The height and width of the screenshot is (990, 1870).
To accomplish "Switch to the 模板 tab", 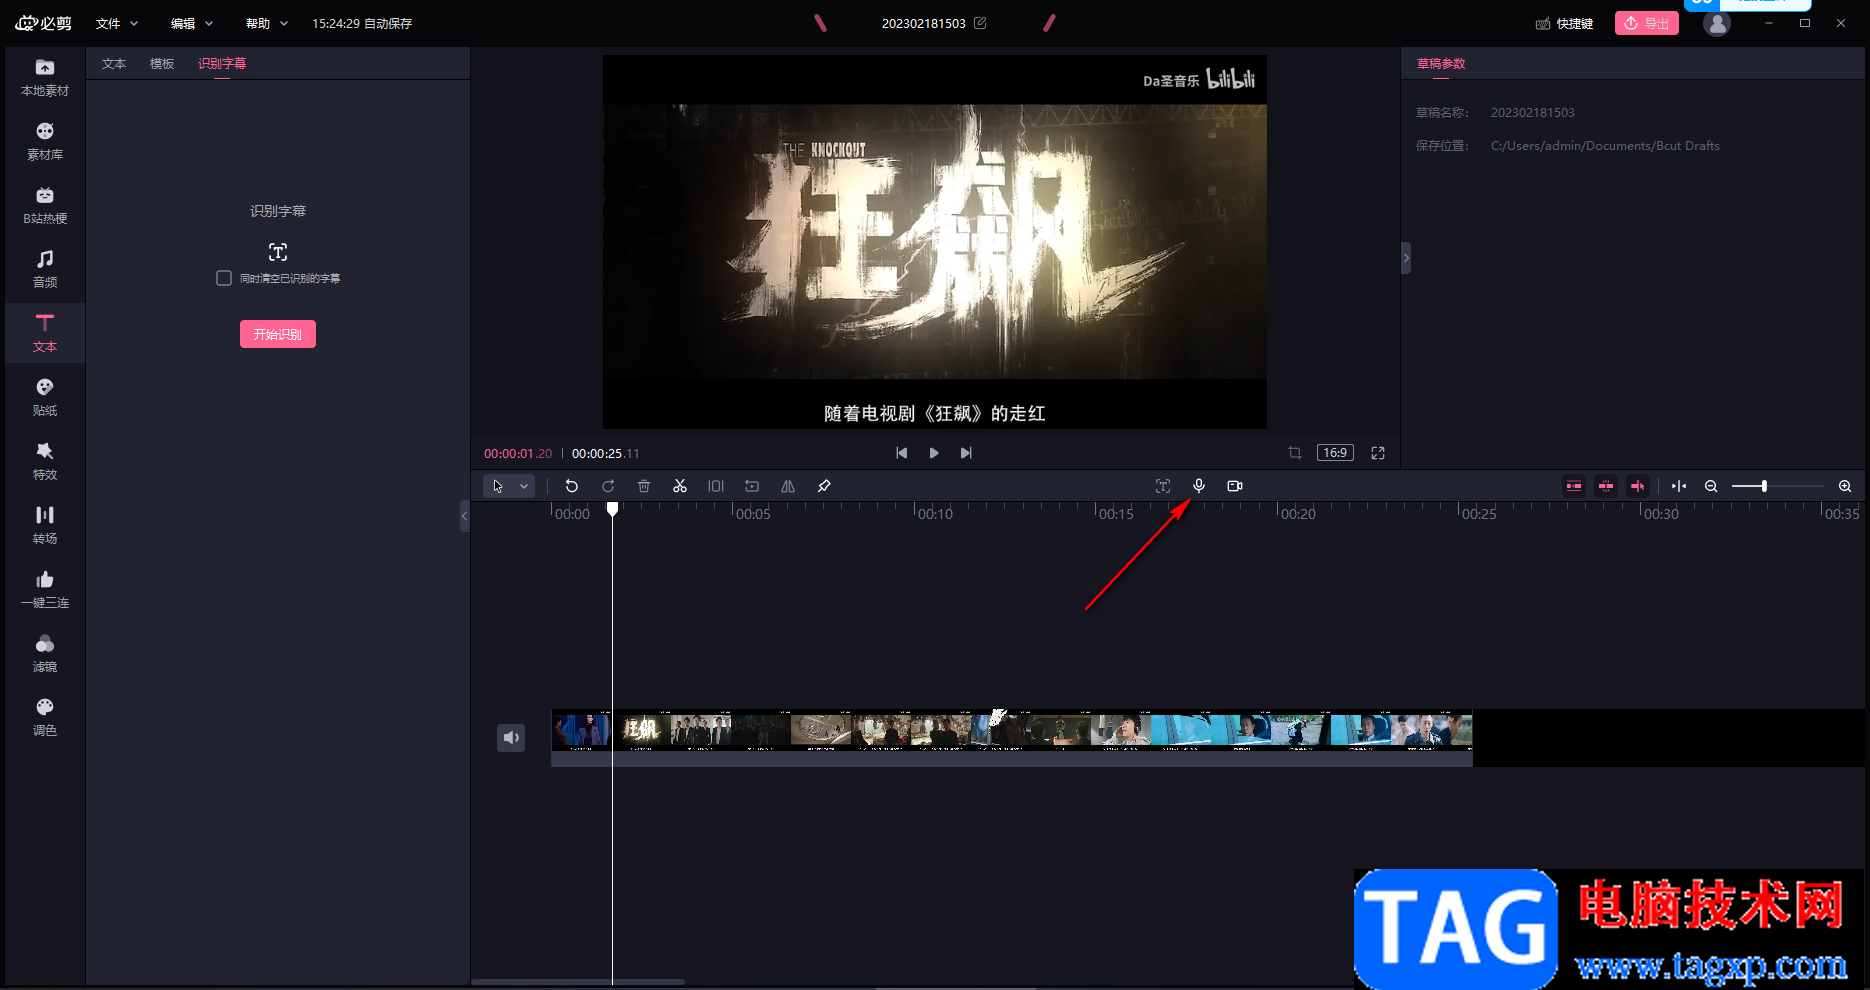I will [162, 64].
